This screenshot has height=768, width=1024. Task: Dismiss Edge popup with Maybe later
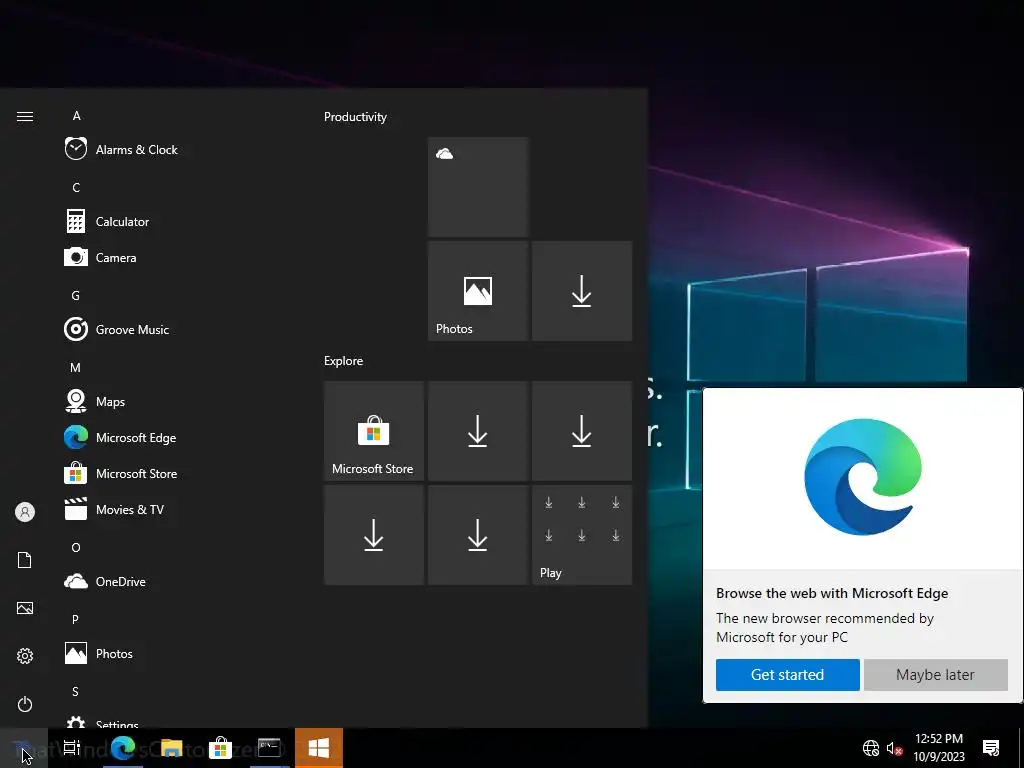pyautogui.click(x=935, y=675)
